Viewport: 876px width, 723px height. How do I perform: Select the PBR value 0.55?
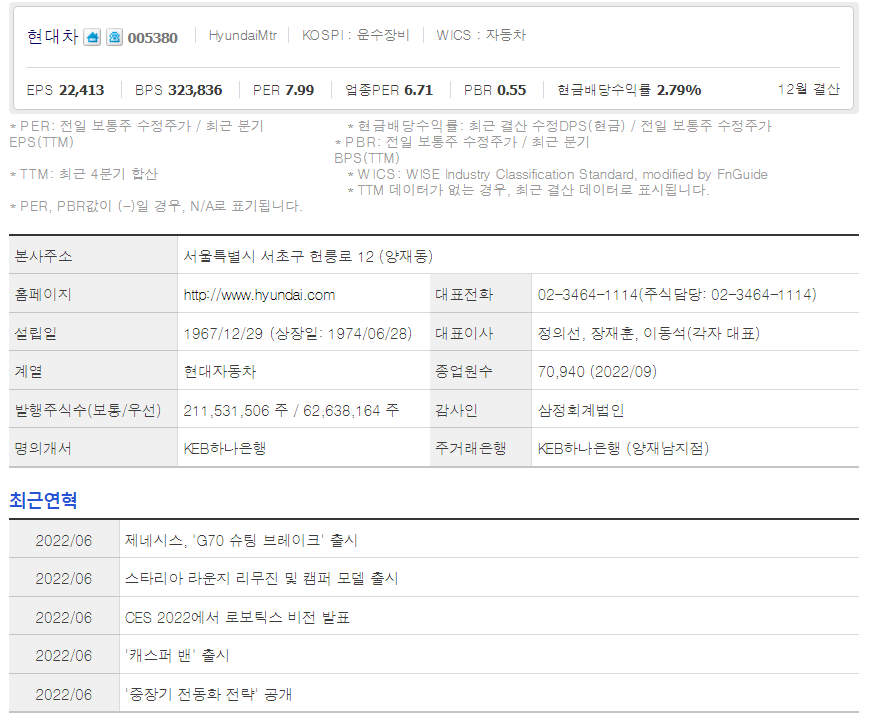coord(512,90)
